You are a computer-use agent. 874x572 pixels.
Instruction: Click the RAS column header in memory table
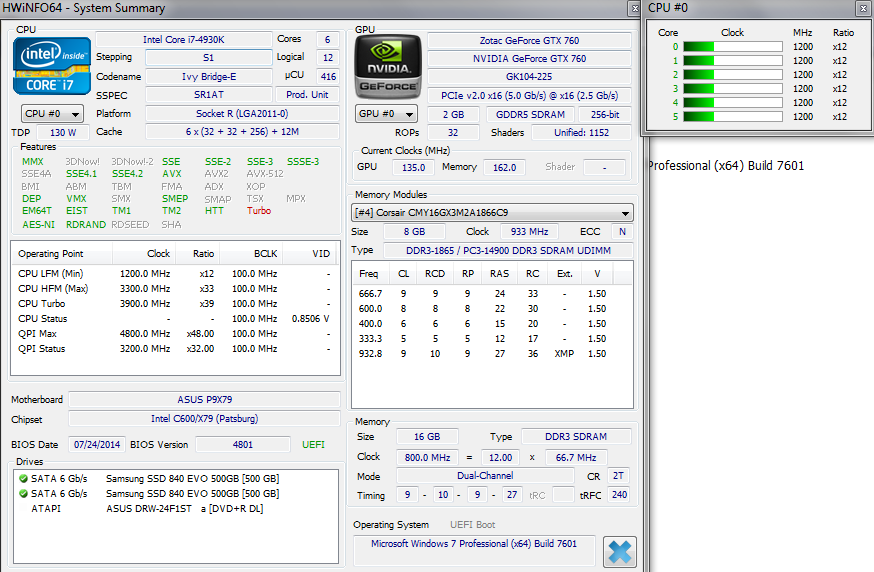[499, 274]
